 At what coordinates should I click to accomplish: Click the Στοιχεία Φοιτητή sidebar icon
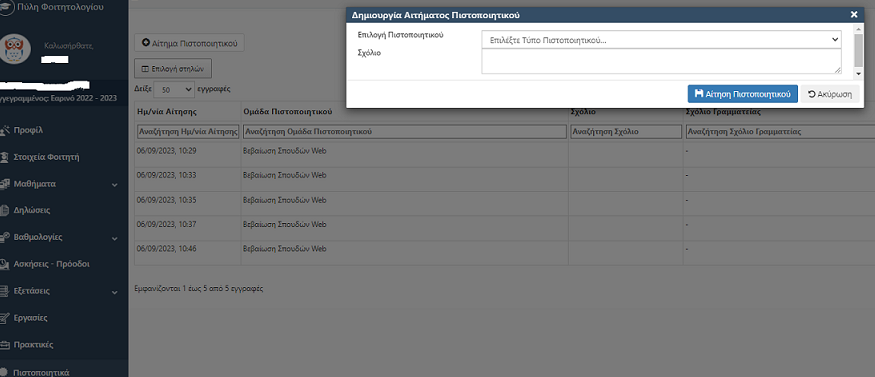(x=4, y=157)
